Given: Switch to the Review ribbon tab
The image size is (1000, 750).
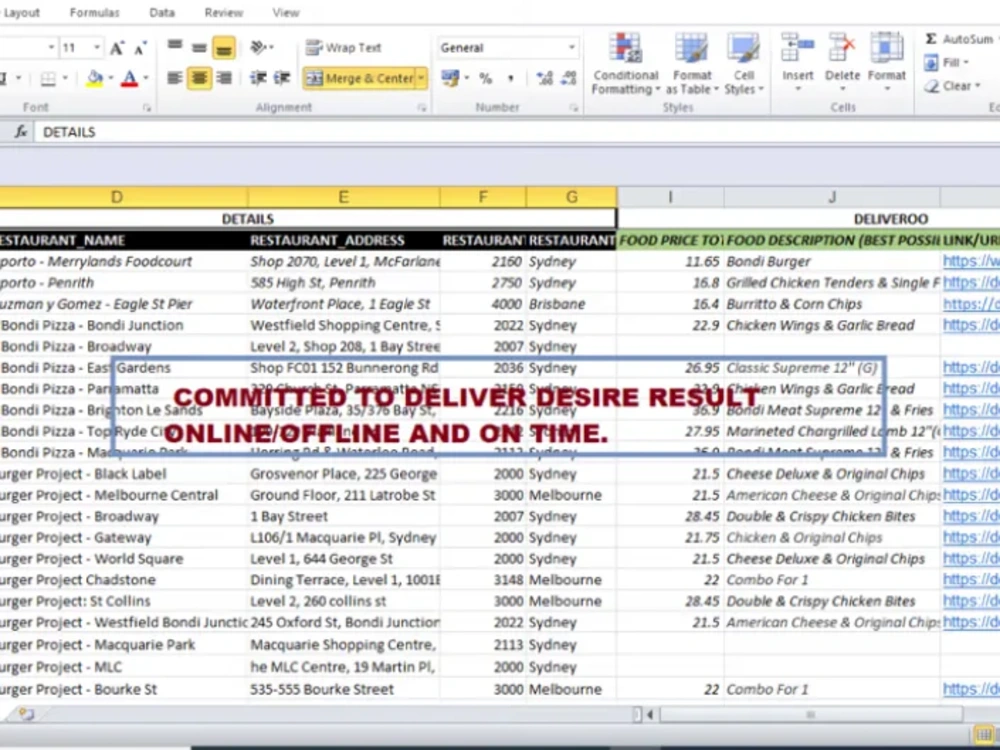Looking at the screenshot, I should pyautogui.click(x=224, y=13).
